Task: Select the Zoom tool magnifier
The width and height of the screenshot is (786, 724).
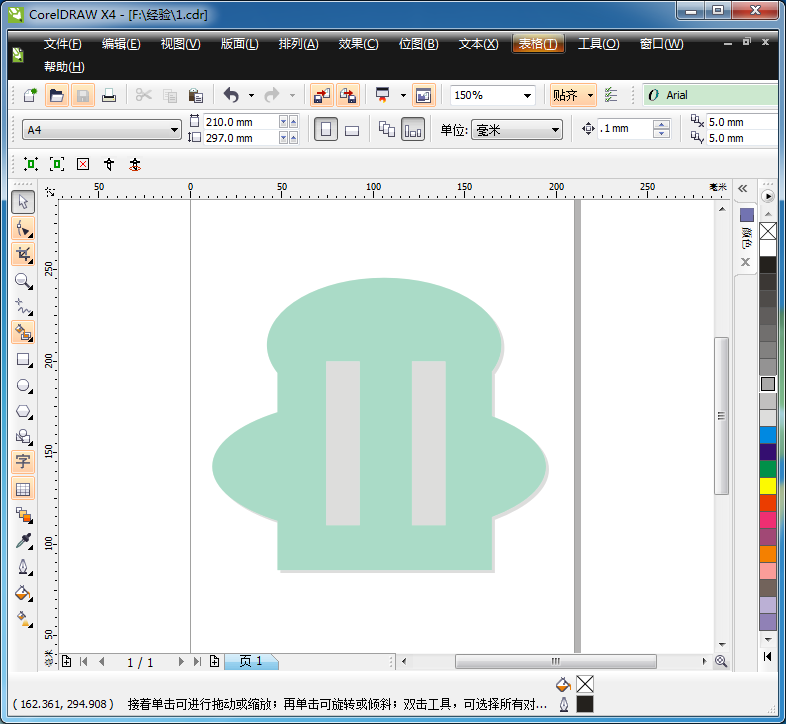Action: pos(24,280)
